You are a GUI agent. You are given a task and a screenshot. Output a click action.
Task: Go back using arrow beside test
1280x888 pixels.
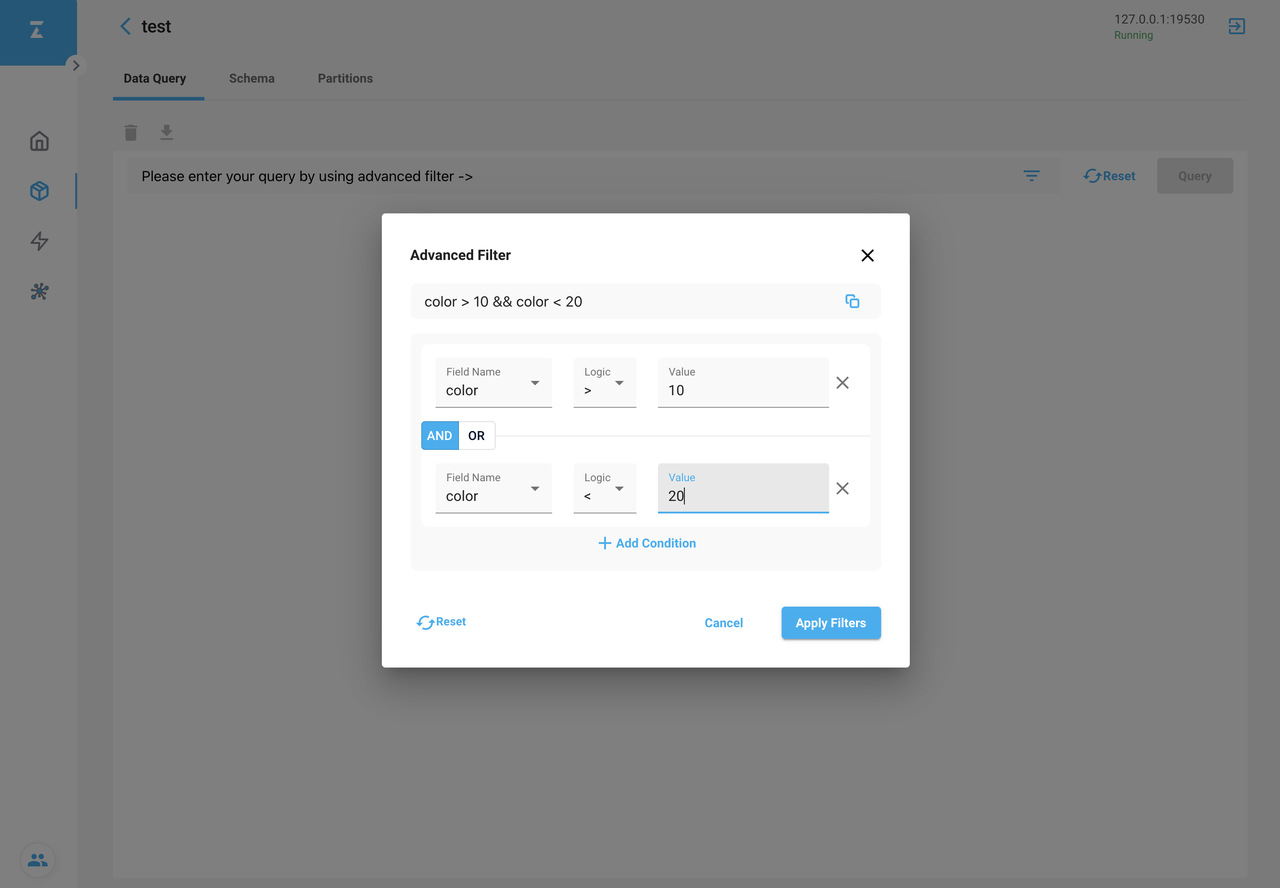[125, 27]
